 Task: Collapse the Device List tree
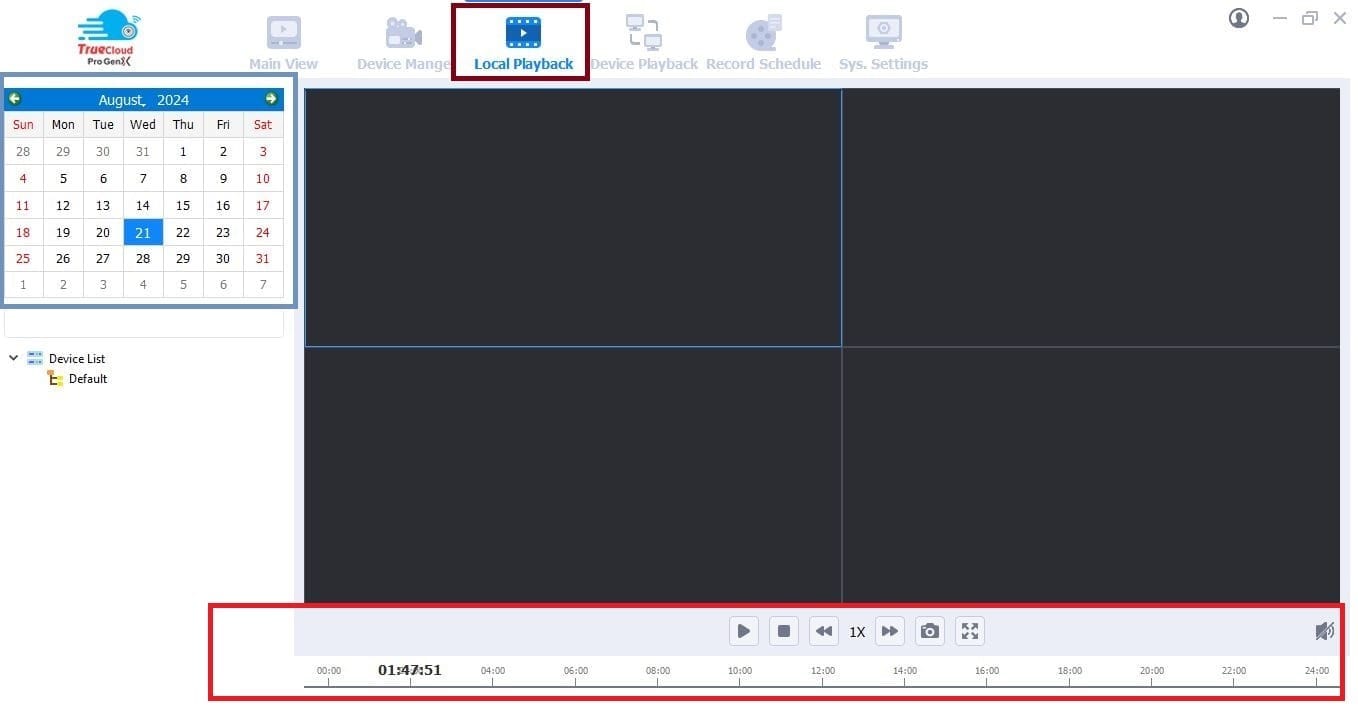coord(13,358)
